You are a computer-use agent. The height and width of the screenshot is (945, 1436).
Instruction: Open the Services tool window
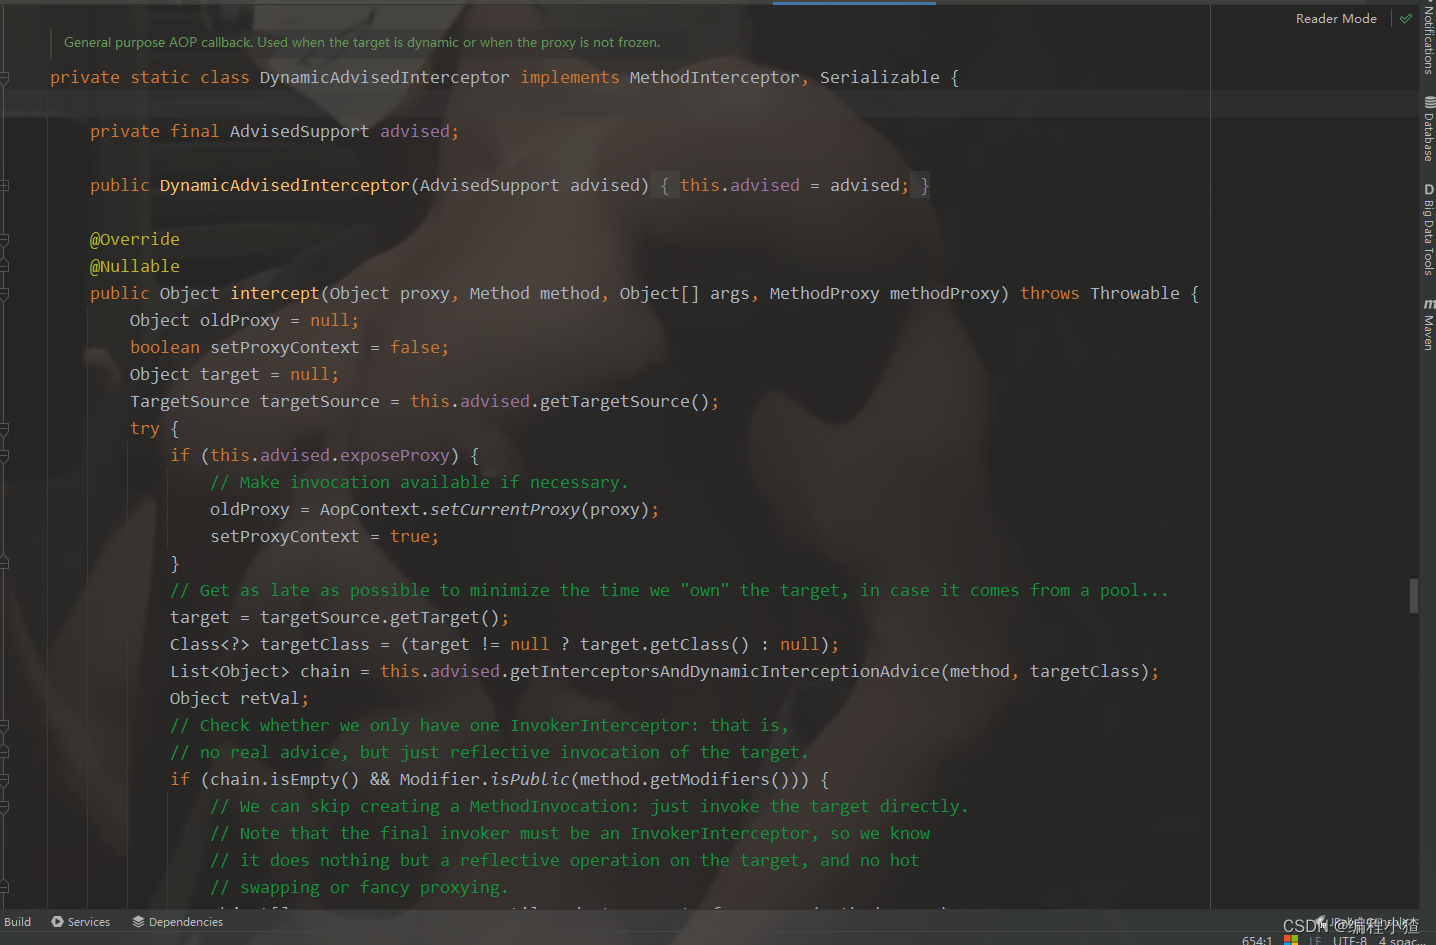[x=80, y=922]
